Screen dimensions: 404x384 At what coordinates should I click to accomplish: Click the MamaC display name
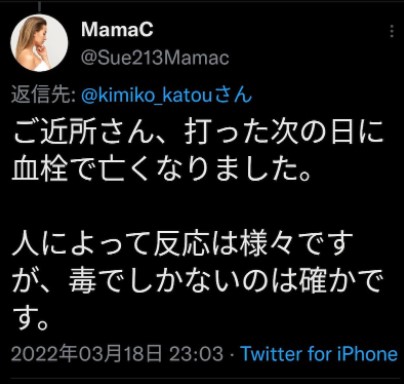click(117, 30)
